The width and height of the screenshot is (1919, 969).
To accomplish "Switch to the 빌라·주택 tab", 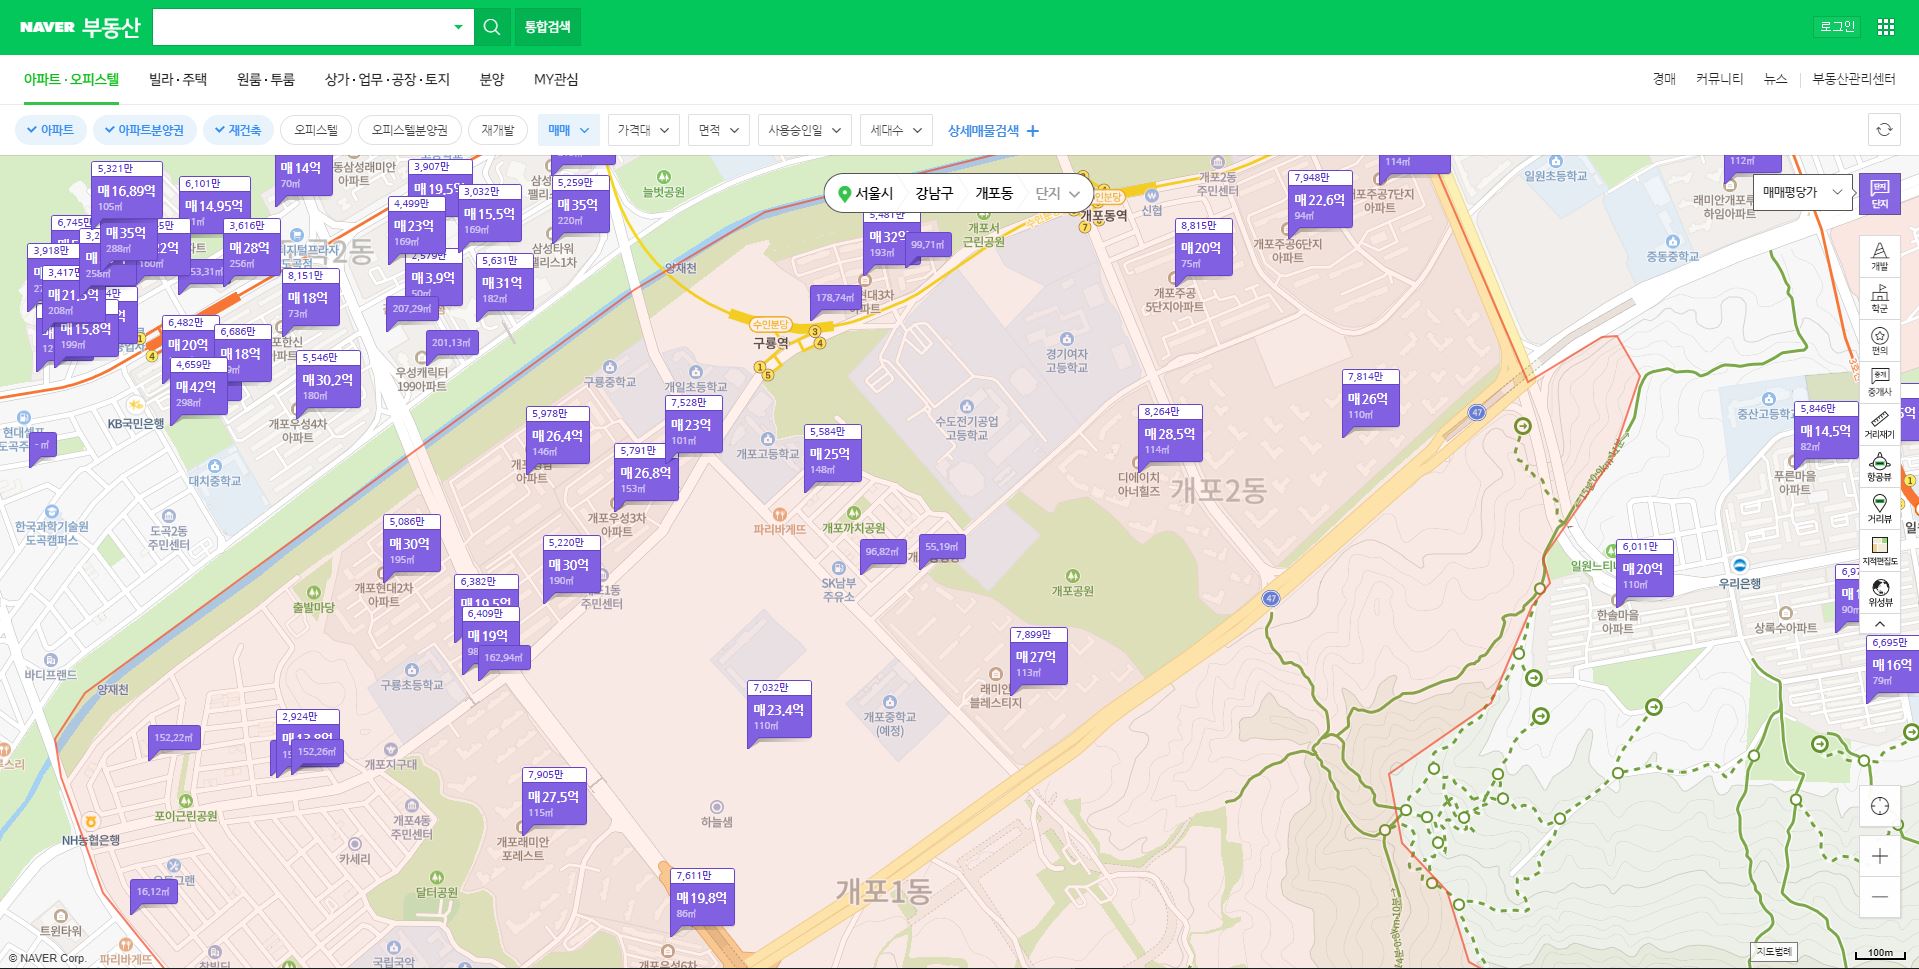I will tap(178, 79).
